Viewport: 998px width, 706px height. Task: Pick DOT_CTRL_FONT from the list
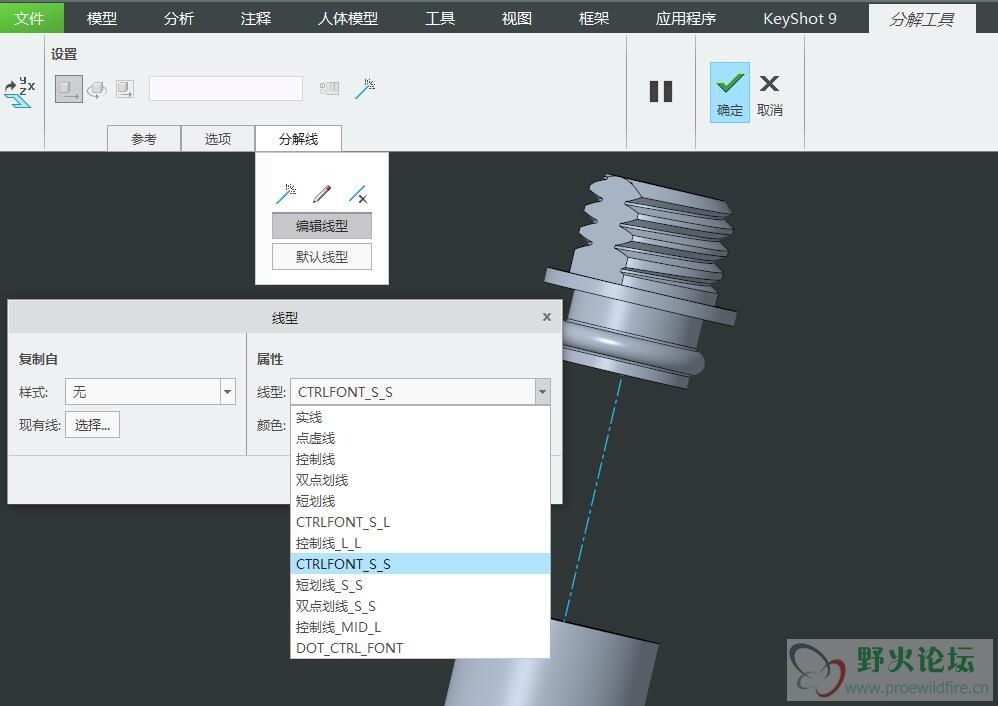tap(349, 648)
